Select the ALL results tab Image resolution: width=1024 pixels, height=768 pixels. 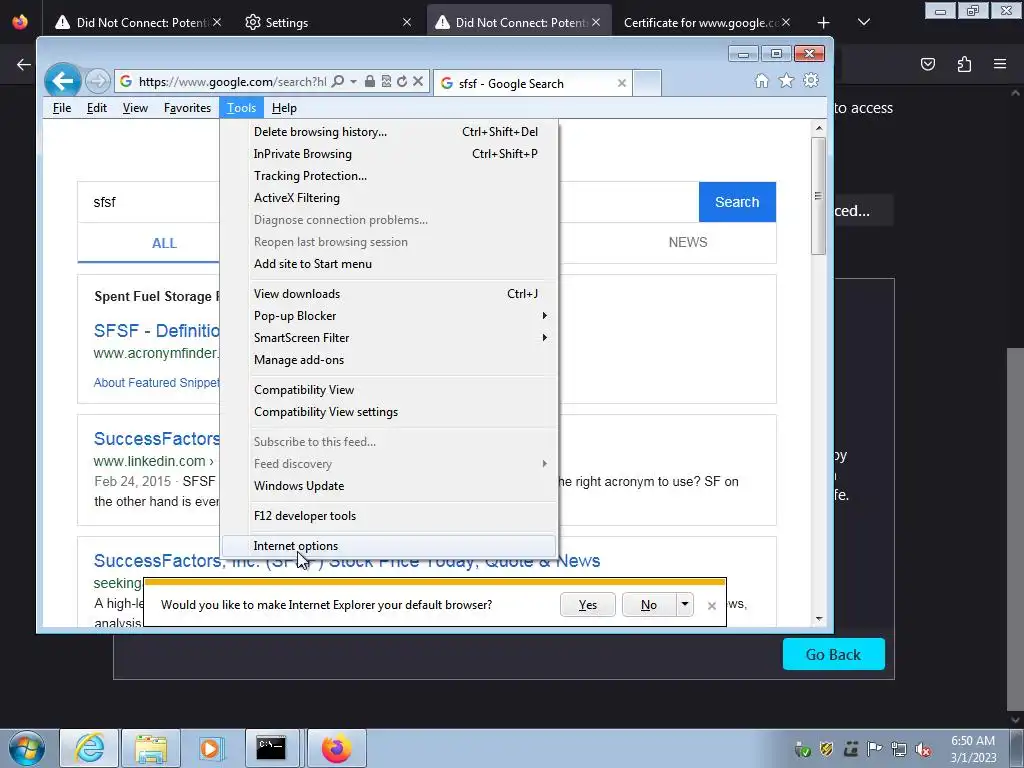click(164, 243)
